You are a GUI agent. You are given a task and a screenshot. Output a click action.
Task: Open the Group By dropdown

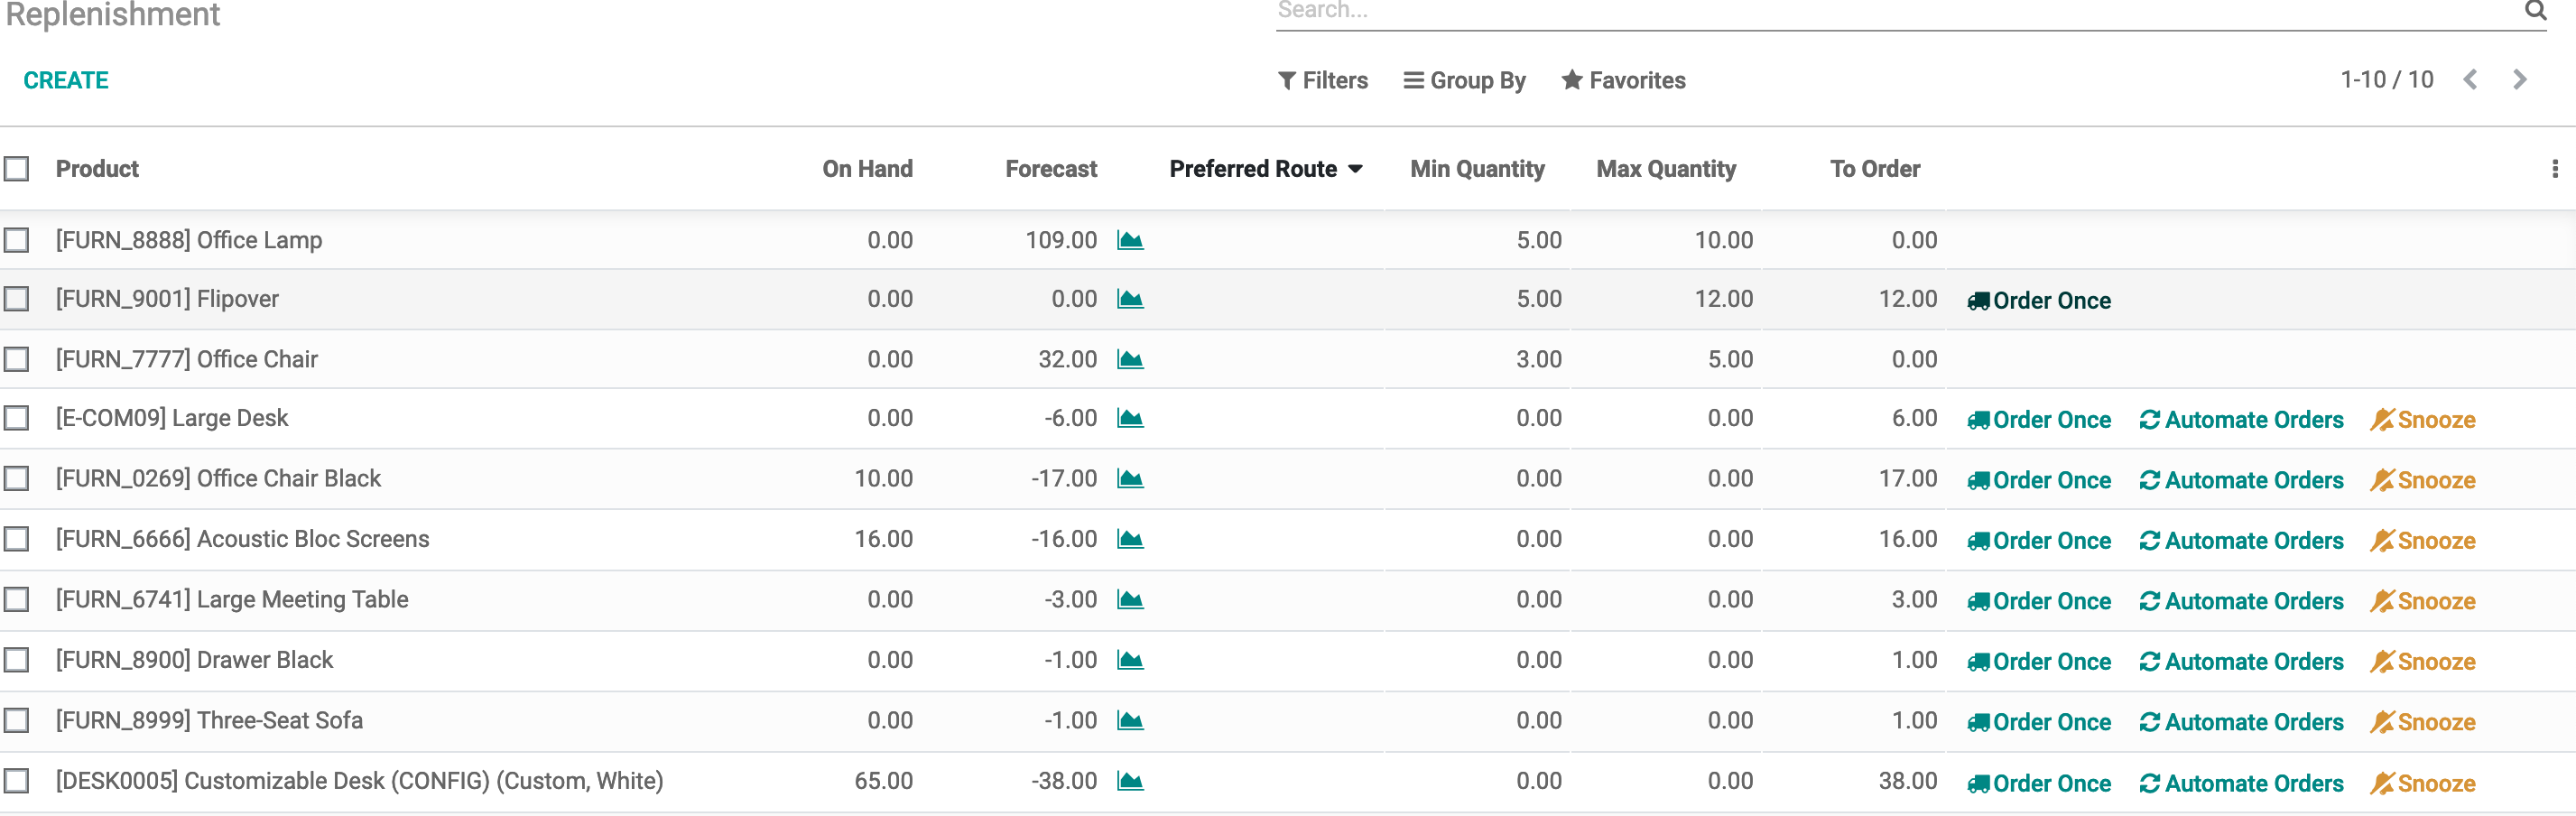(1464, 80)
